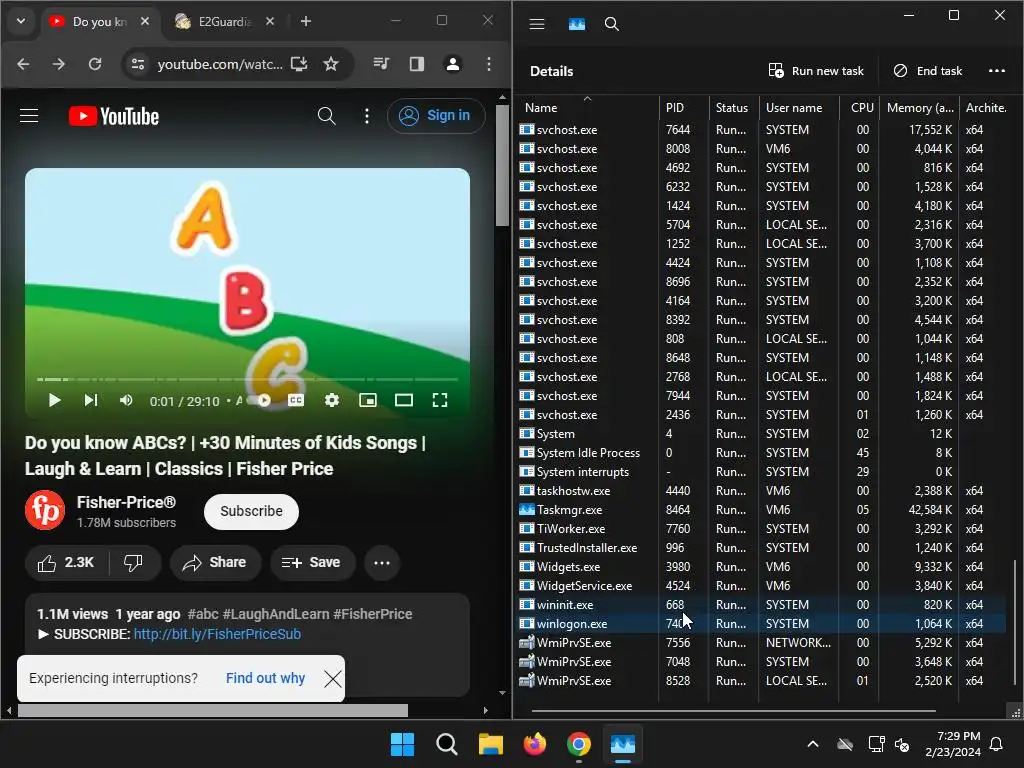The width and height of the screenshot is (1024, 768).
Task: Toggle closed captions on video
Action: [296, 400]
